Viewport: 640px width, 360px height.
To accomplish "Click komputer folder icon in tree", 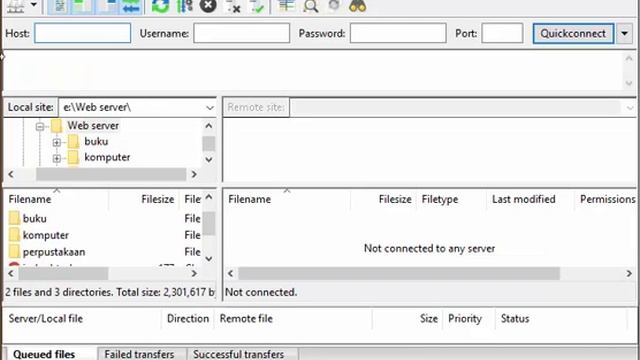I will (73, 157).
